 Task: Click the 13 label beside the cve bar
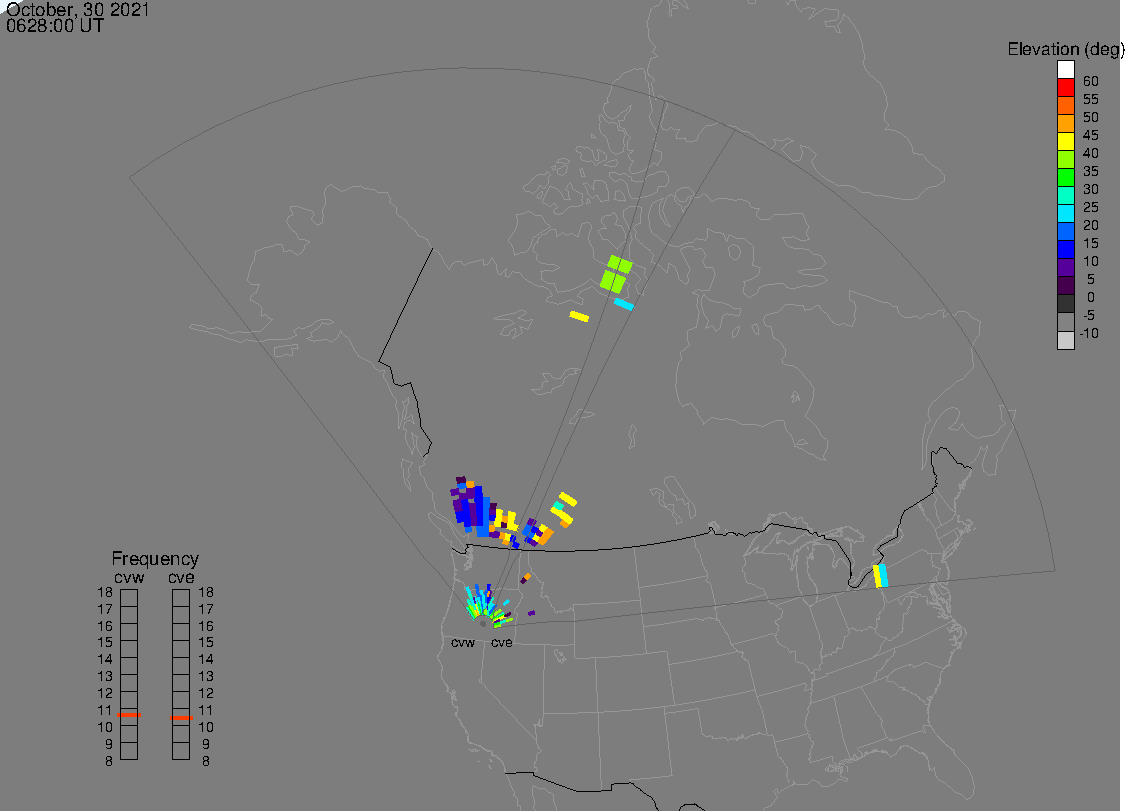206,676
